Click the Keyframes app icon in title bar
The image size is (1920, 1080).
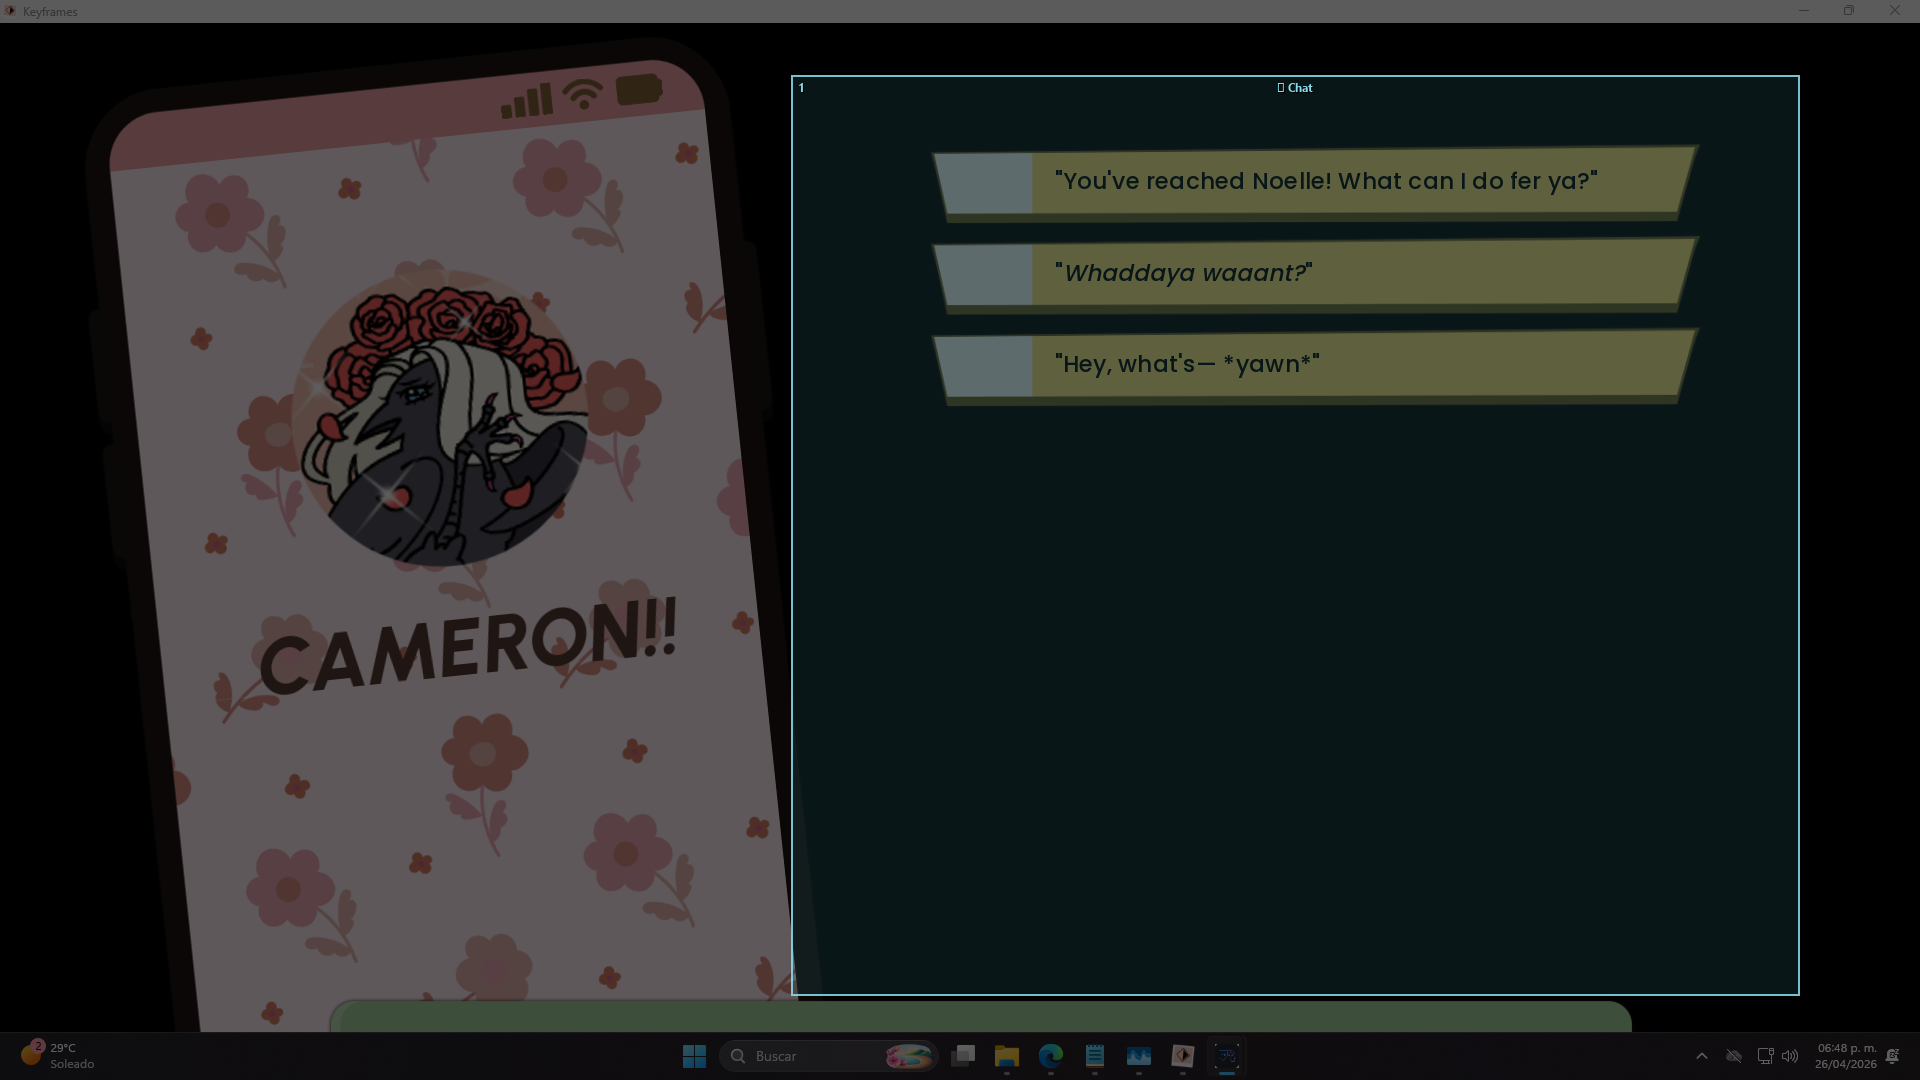point(10,11)
